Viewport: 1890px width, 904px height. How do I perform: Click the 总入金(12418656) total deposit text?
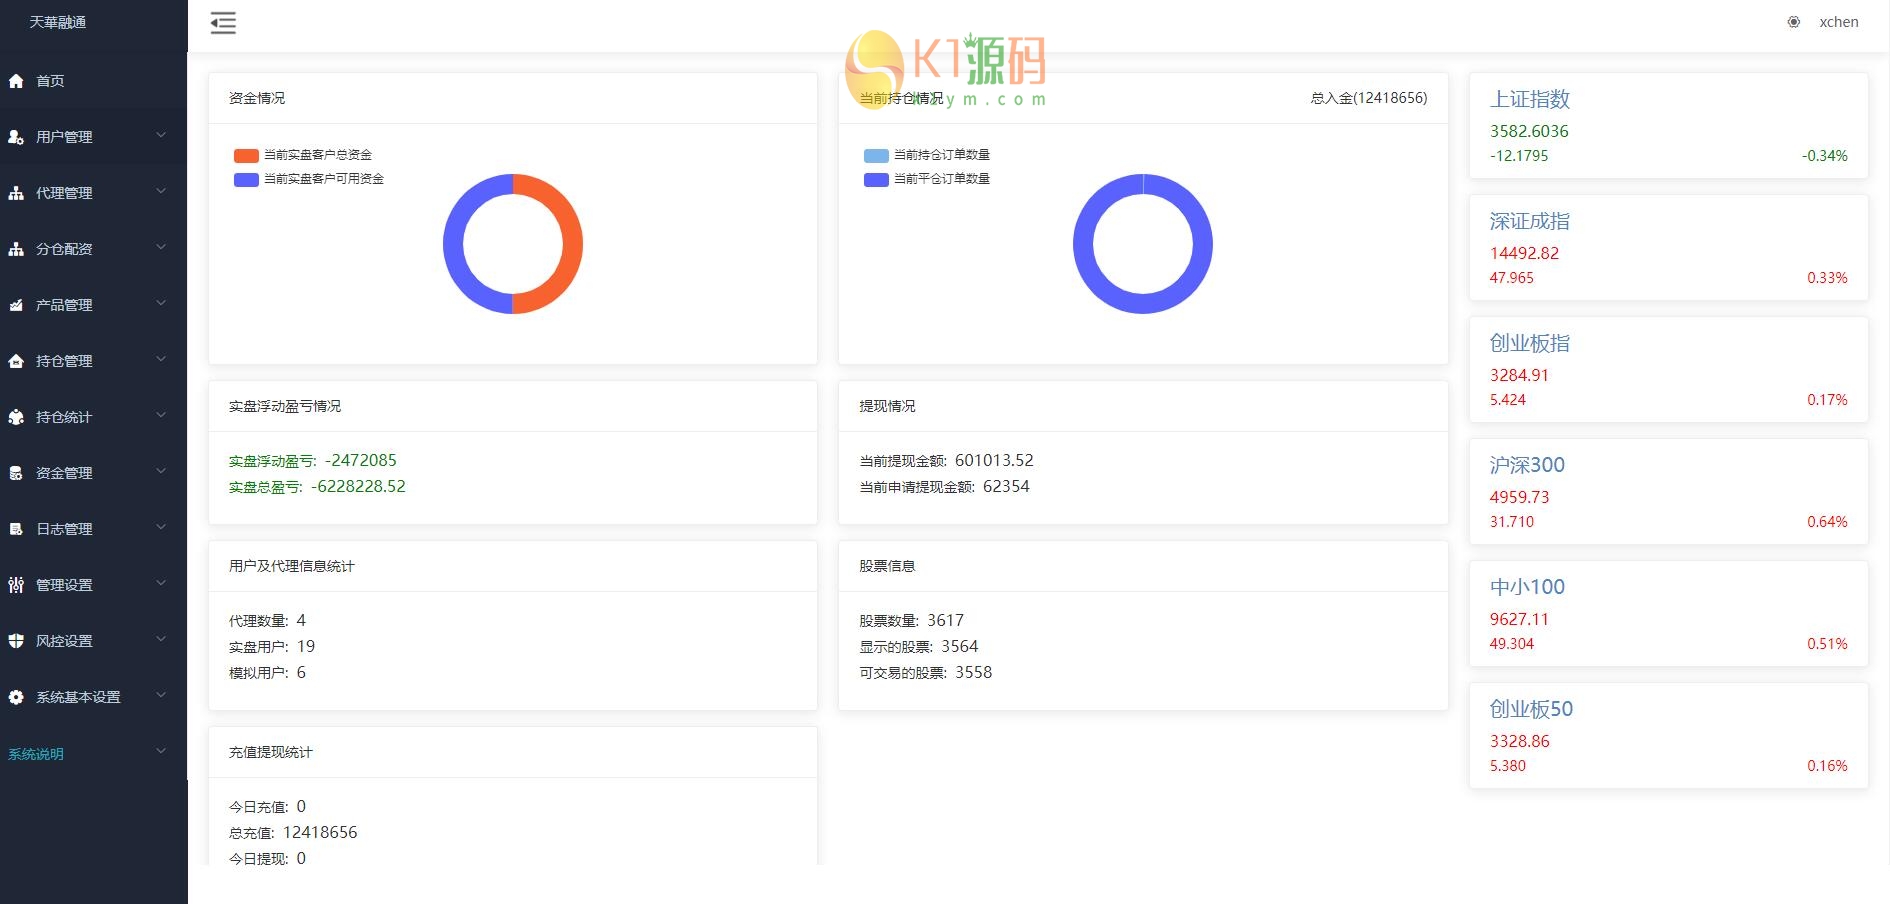[x=1367, y=98]
